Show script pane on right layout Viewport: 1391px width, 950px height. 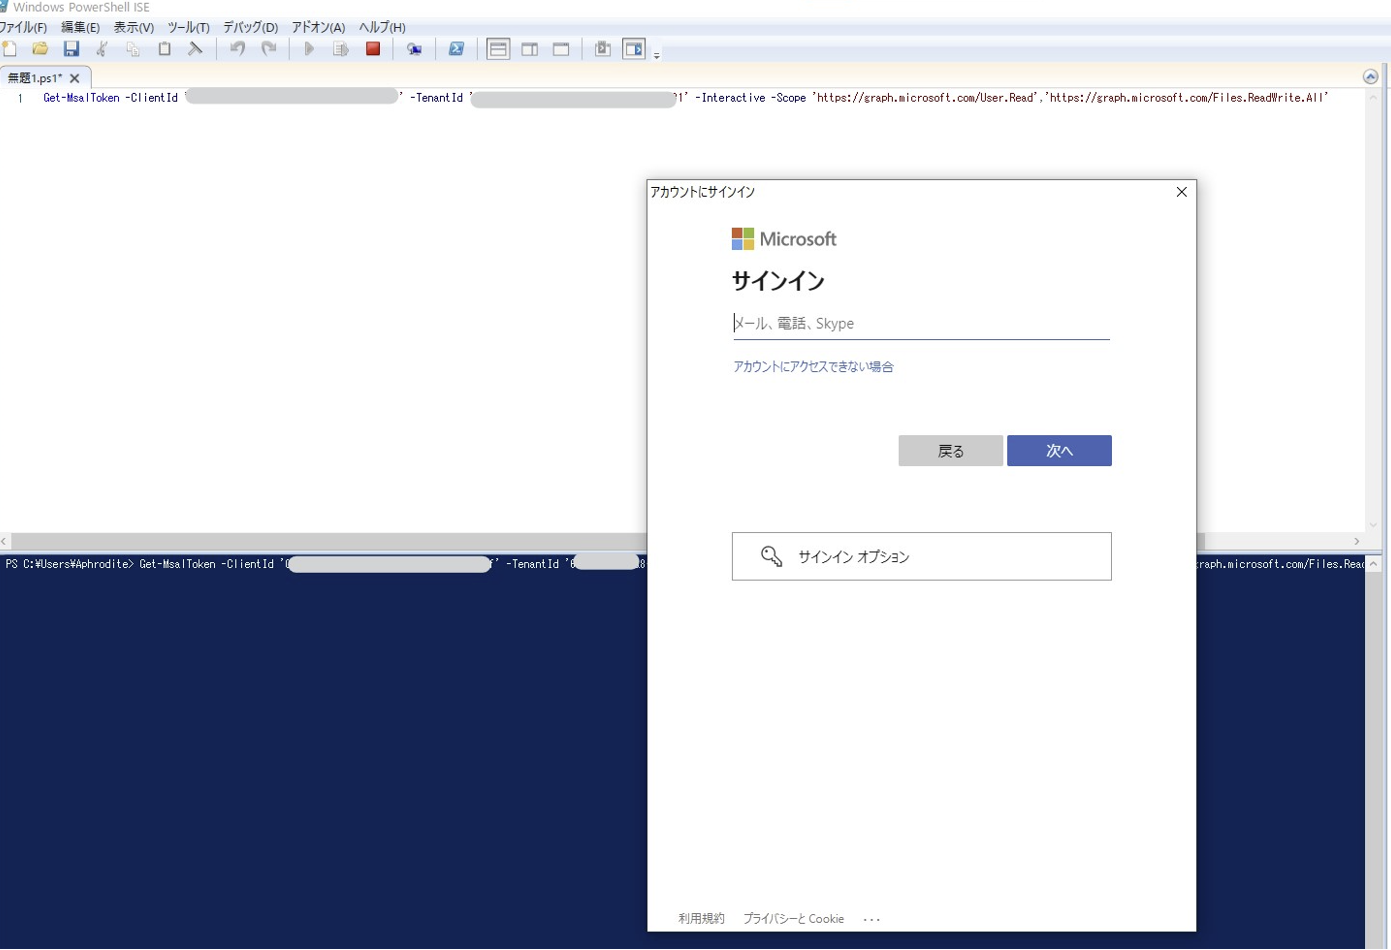click(530, 49)
